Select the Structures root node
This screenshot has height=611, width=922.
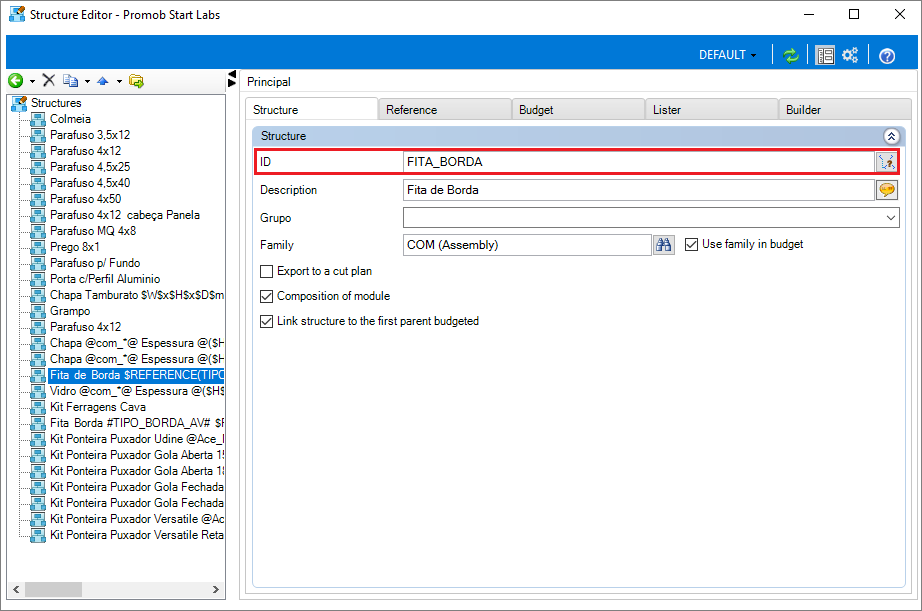[x=56, y=103]
